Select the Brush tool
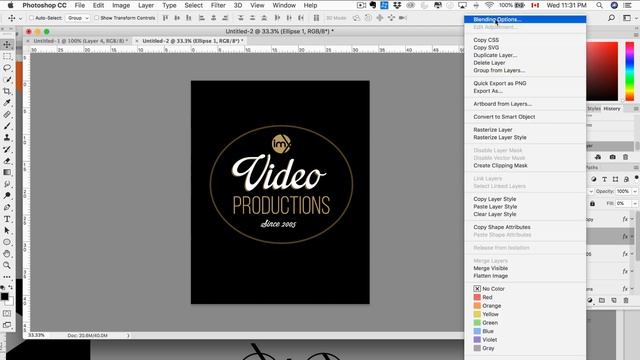The image size is (640, 360). click(7, 126)
